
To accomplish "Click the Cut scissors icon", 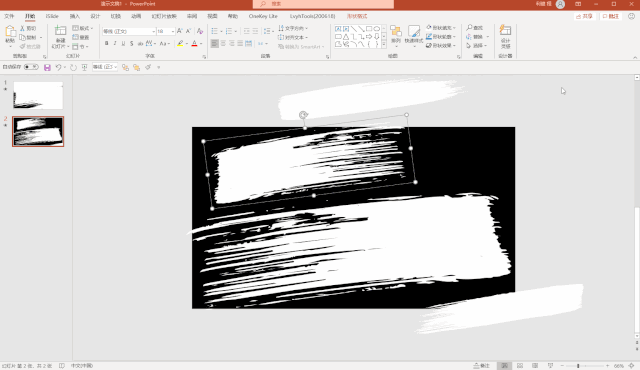I will (23, 28).
